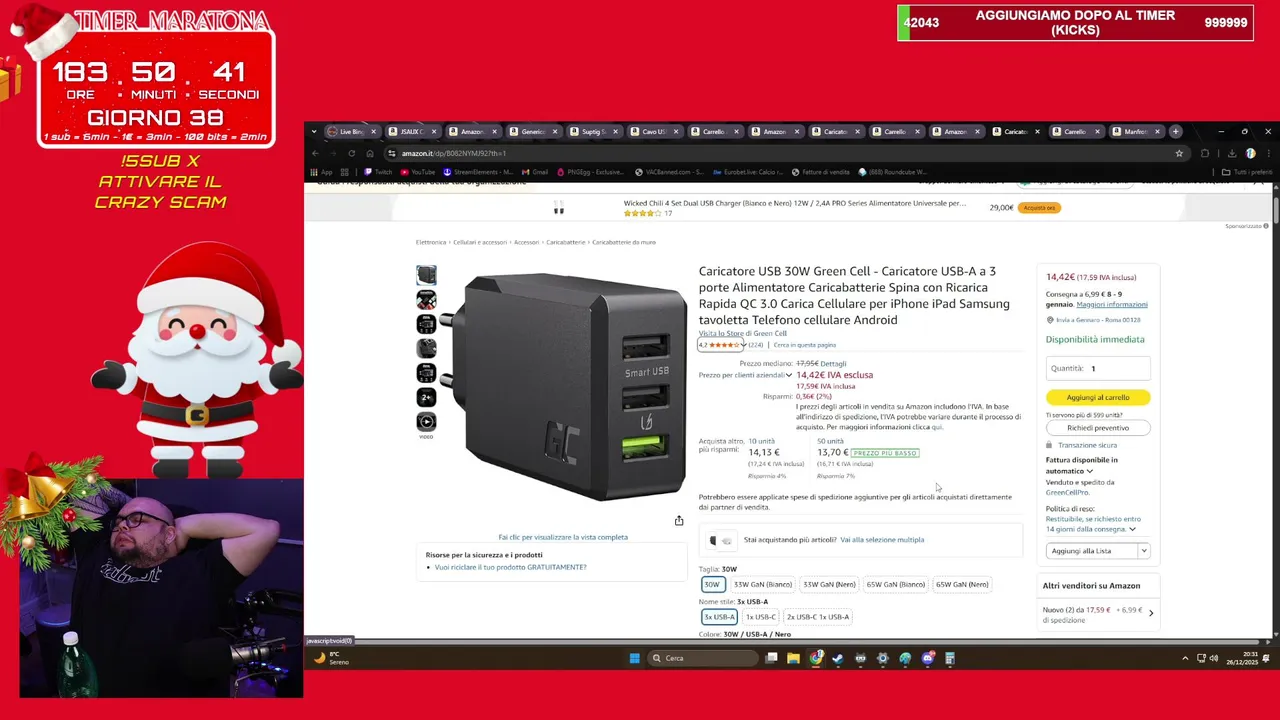The image size is (1280, 720).
Task: Open the volume control in the system tray
Action: pyautogui.click(x=1214, y=658)
